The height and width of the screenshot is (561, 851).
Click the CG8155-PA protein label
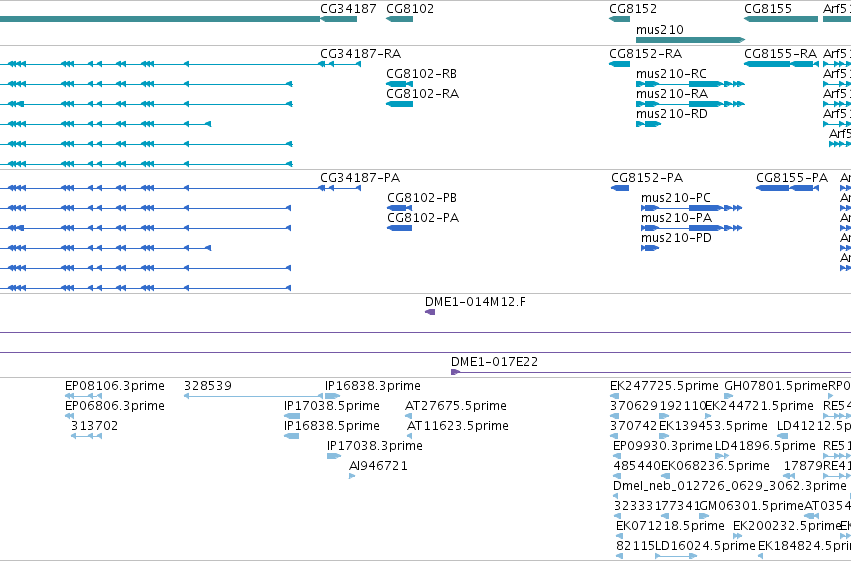coord(792,178)
